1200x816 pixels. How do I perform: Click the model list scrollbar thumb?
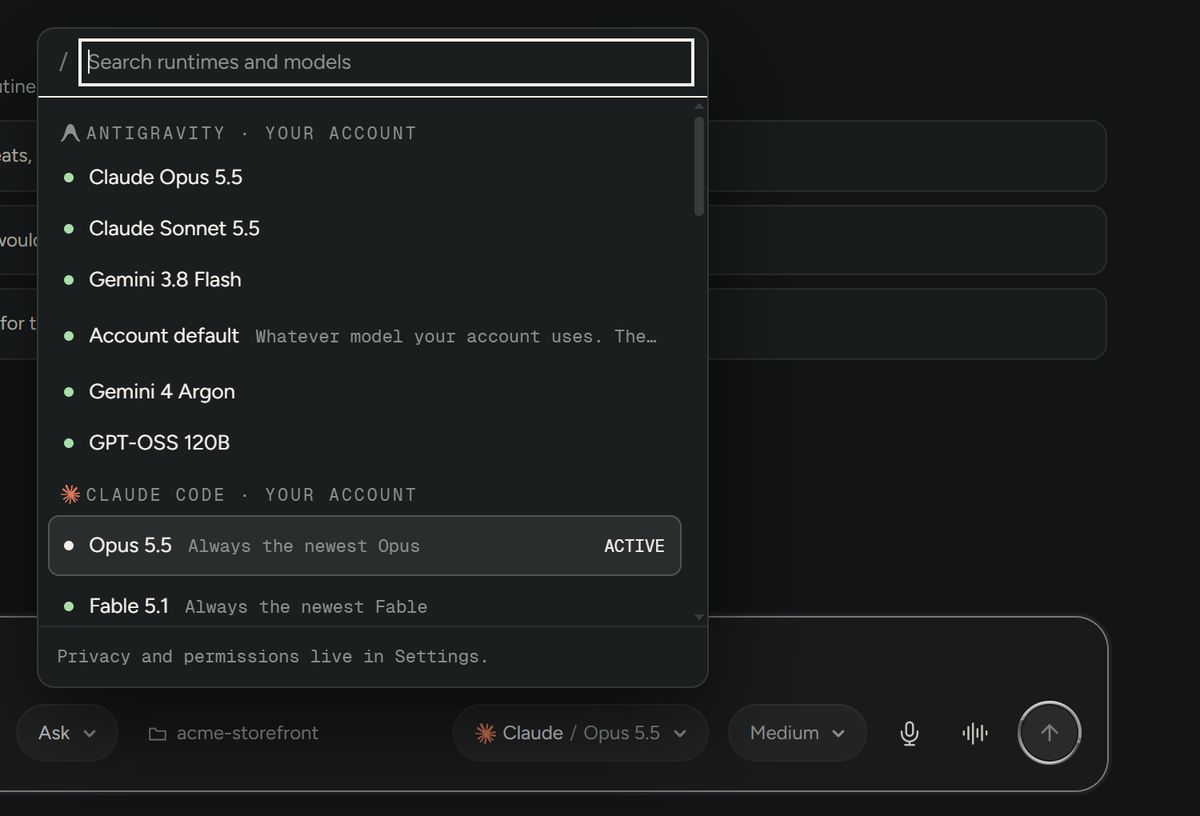[699, 166]
